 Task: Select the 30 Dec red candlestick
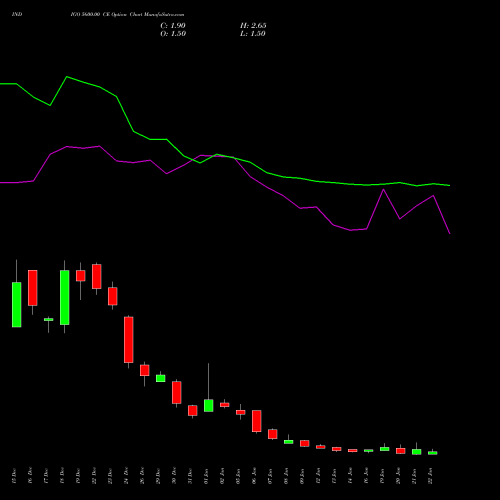[x=177, y=392]
